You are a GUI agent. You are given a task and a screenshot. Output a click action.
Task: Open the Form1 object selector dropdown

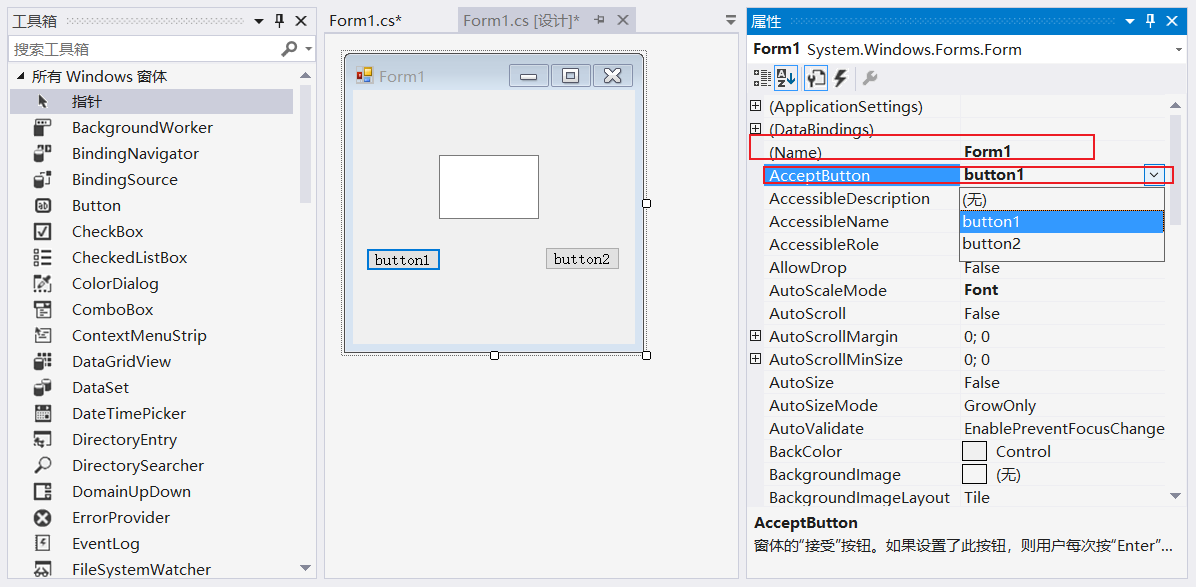[x=1179, y=50]
